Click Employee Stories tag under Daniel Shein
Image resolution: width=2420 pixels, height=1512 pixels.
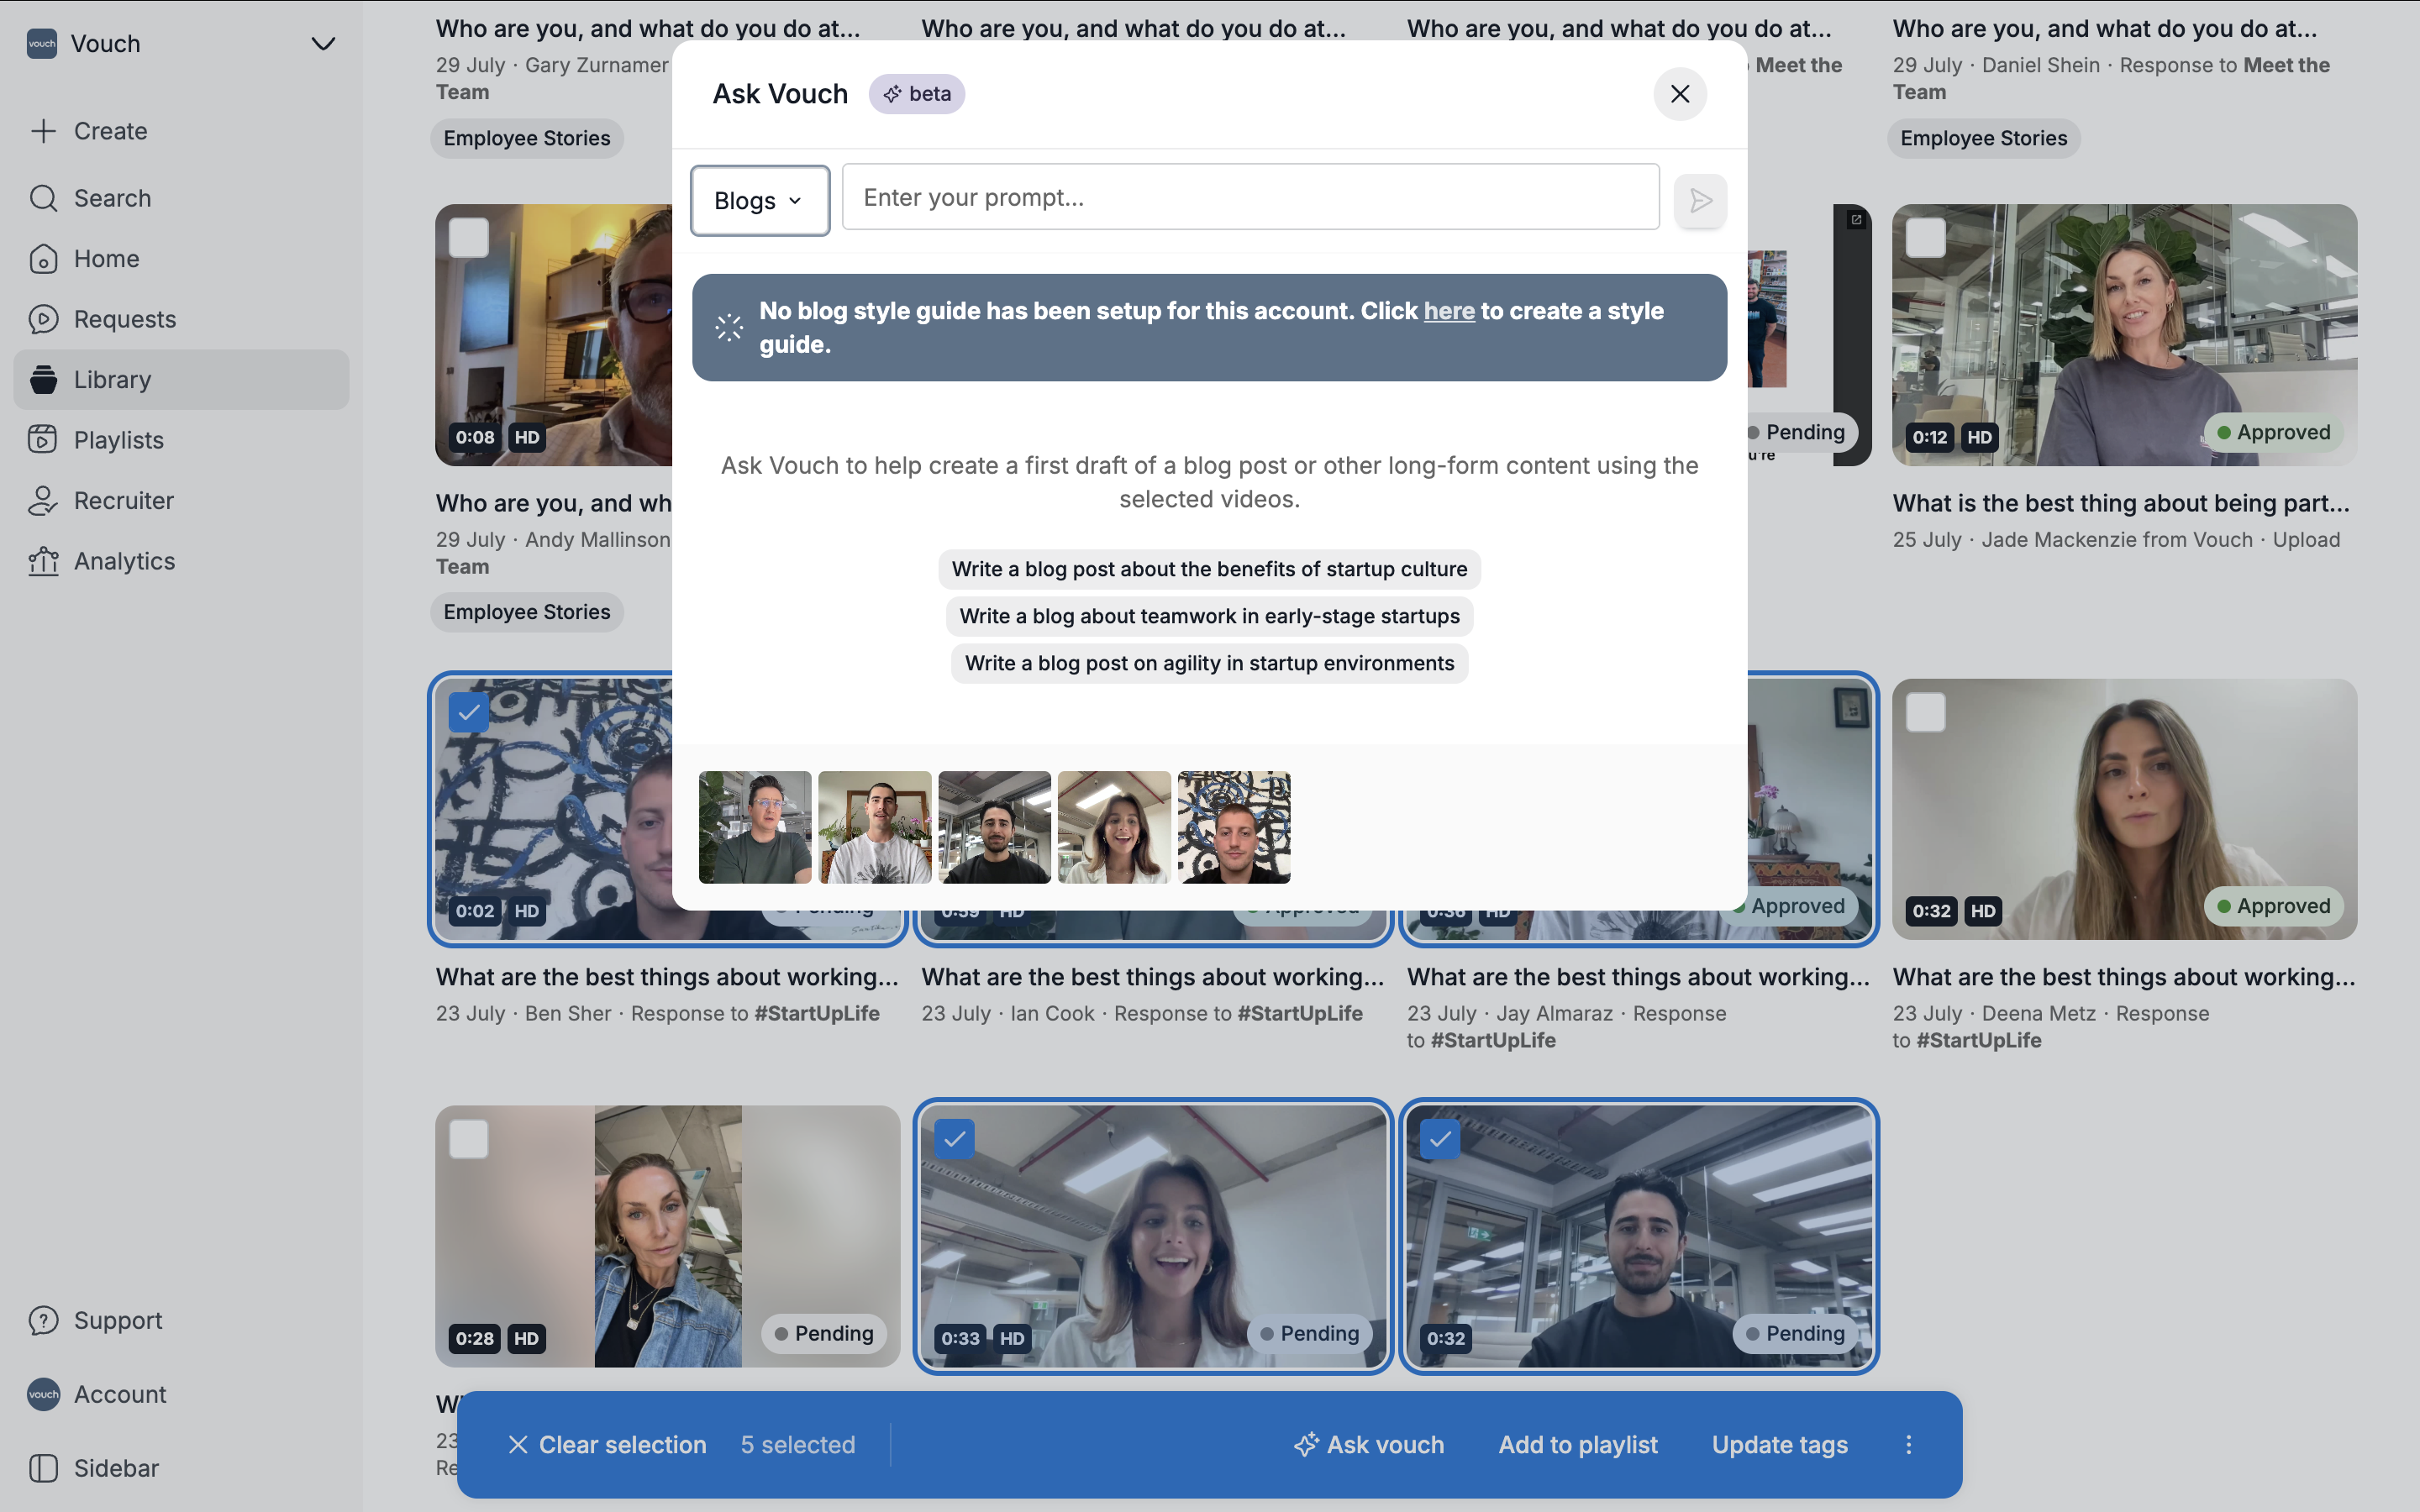1983,138
